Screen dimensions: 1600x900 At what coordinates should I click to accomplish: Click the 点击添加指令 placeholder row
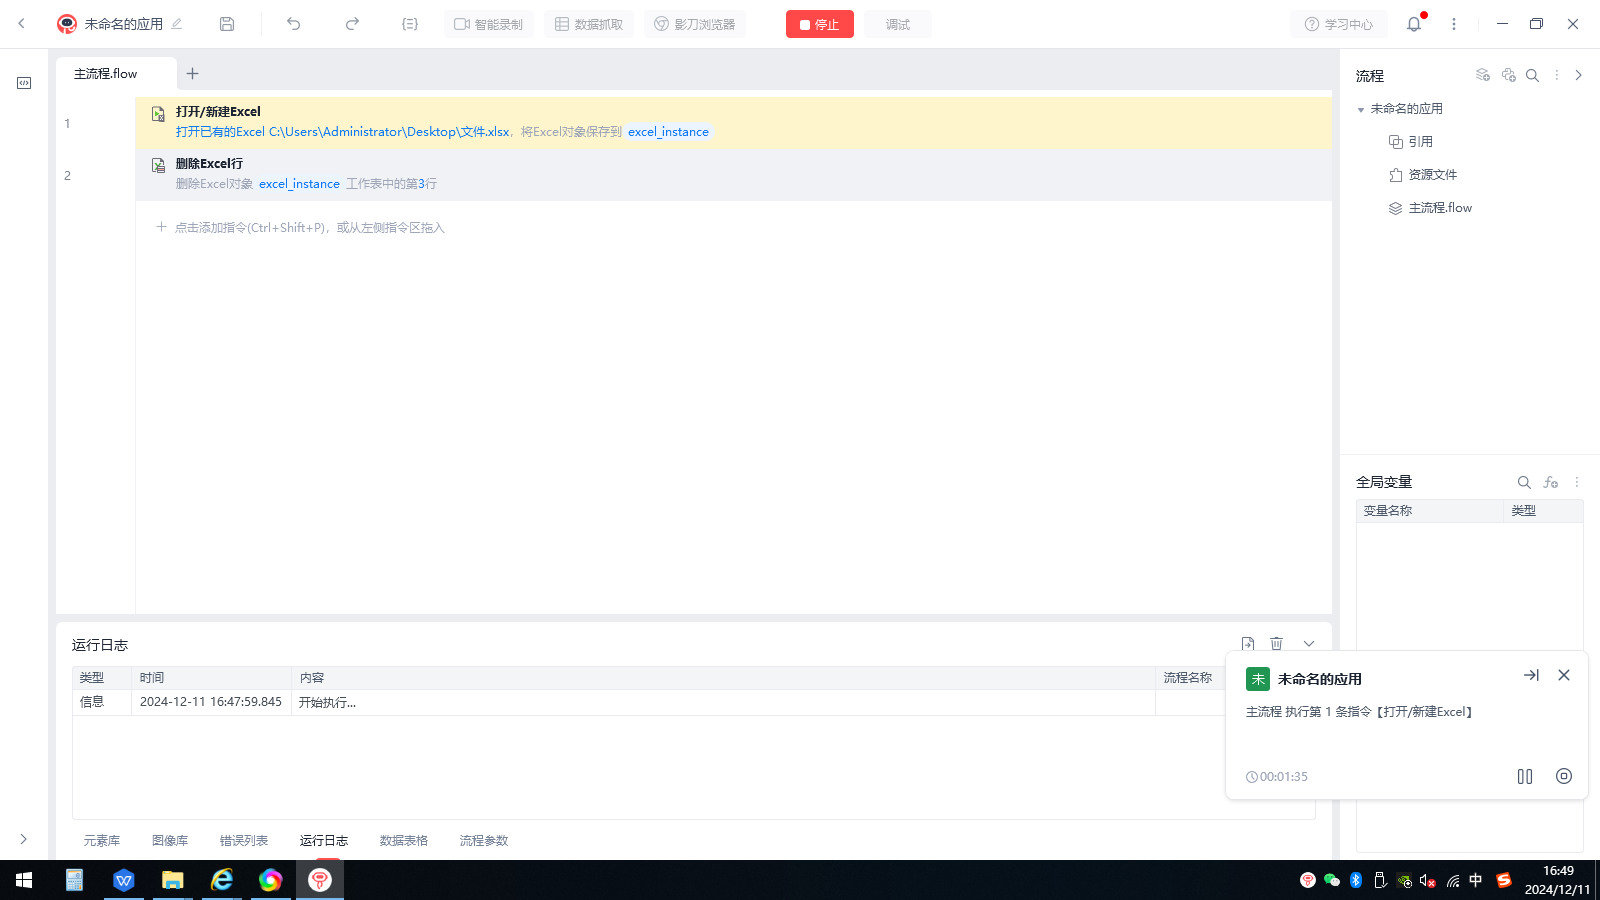click(x=300, y=228)
